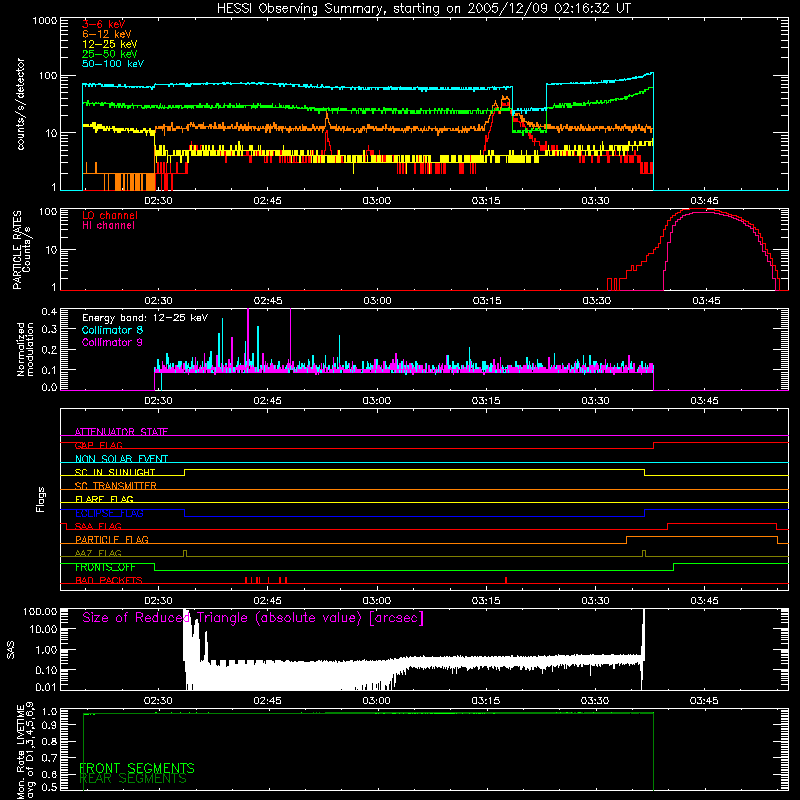Click the 03:45 tick under particle rates plot
Image resolution: width=800 pixels, height=800 pixels.
pyautogui.click(x=706, y=301)
